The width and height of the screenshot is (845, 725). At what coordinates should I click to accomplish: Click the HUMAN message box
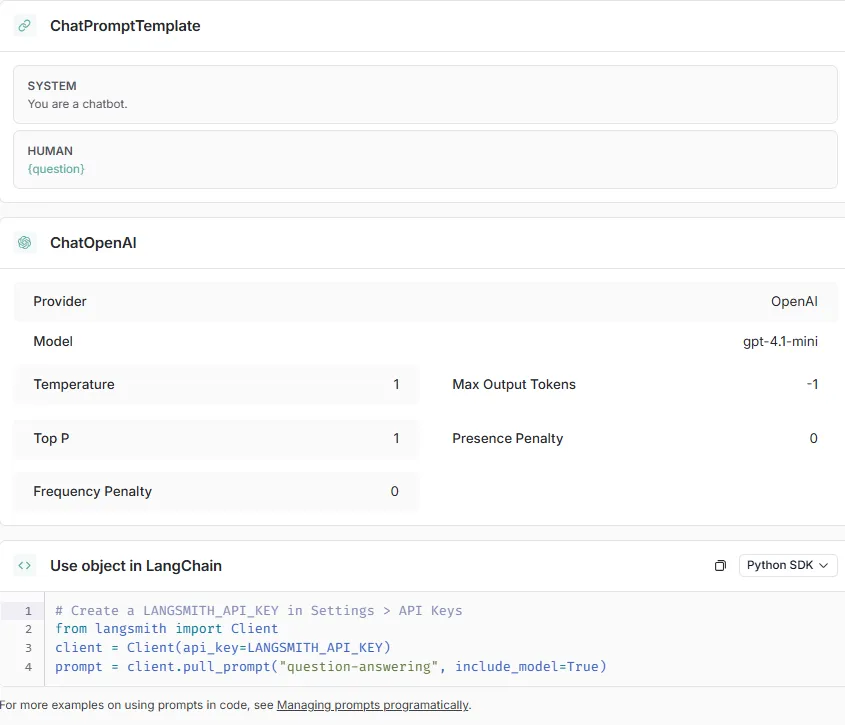pyautogui.click(x=425, y=160)
